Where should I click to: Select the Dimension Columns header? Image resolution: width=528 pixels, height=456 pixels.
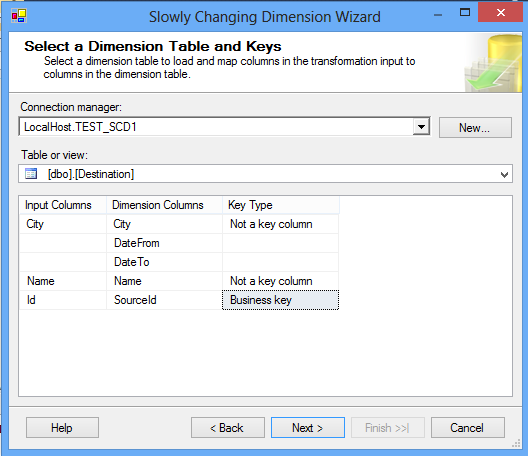click(165, 205)
